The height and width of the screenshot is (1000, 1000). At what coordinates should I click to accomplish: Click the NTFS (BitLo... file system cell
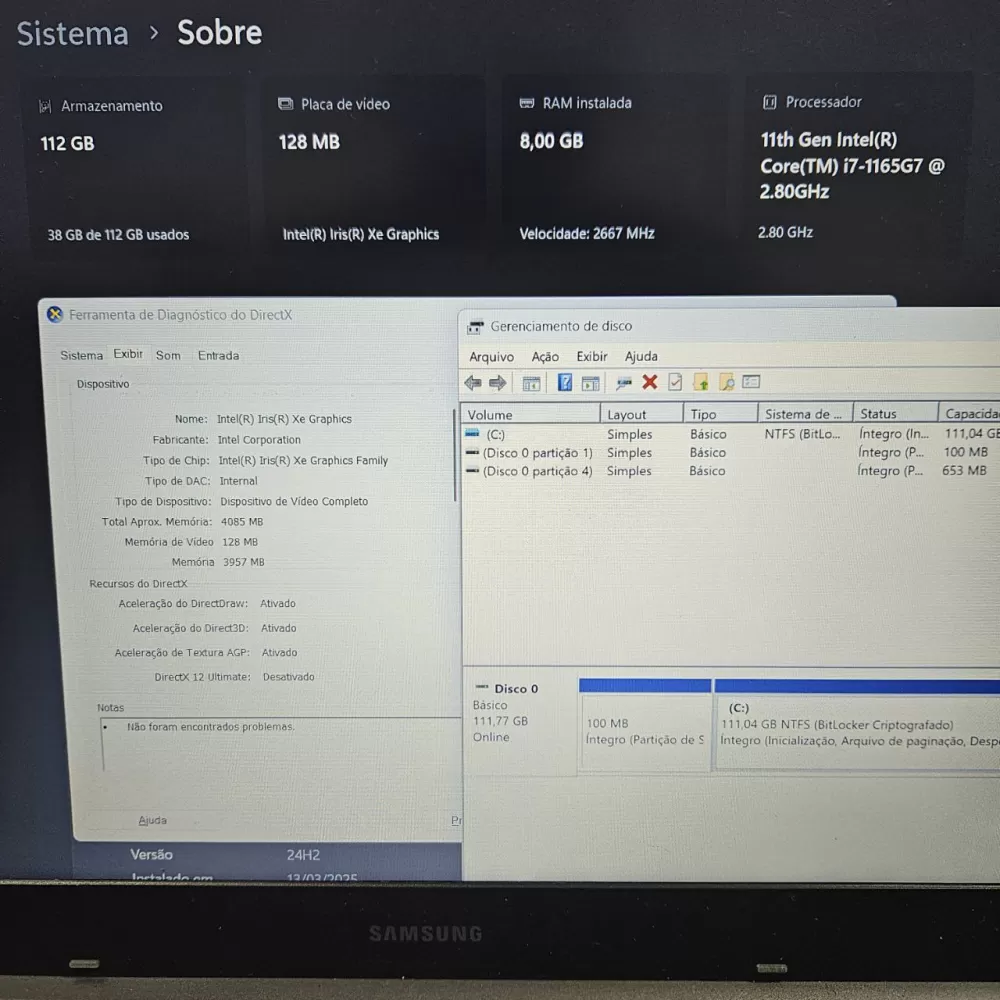click(x=802, y=434)
